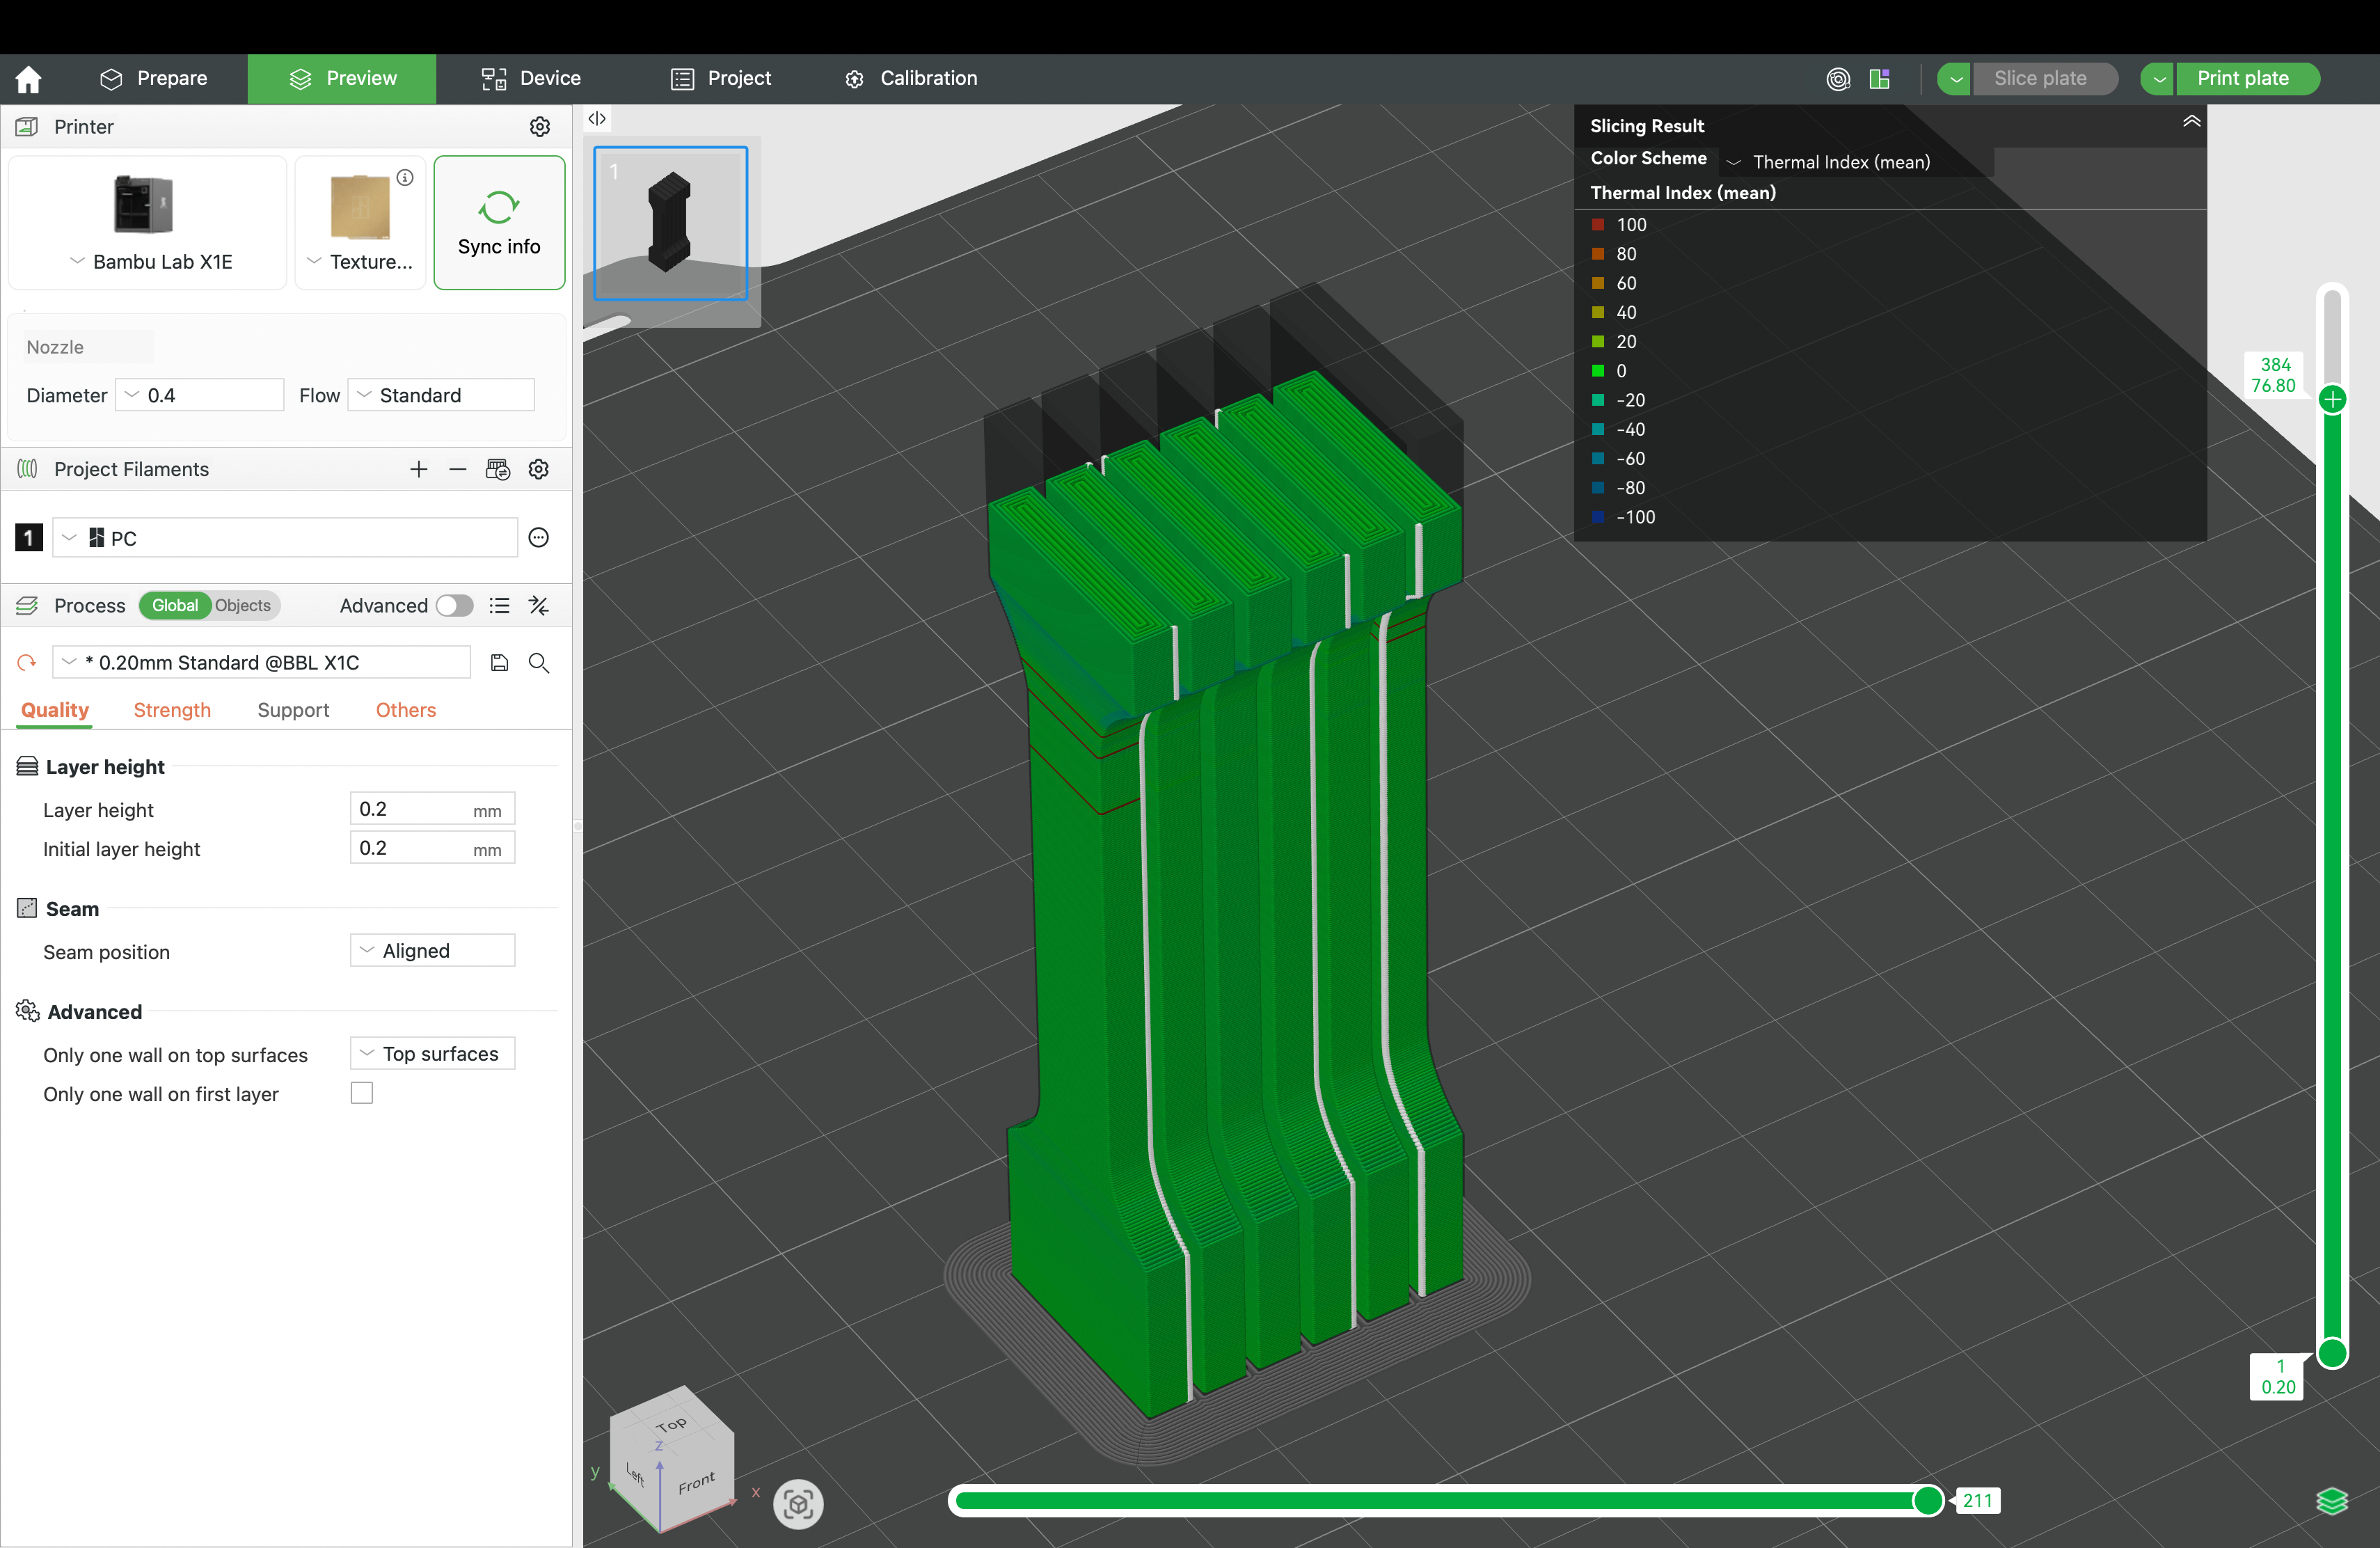
Task: Add a new project filament with the plus icon
Action: point(419,469)
